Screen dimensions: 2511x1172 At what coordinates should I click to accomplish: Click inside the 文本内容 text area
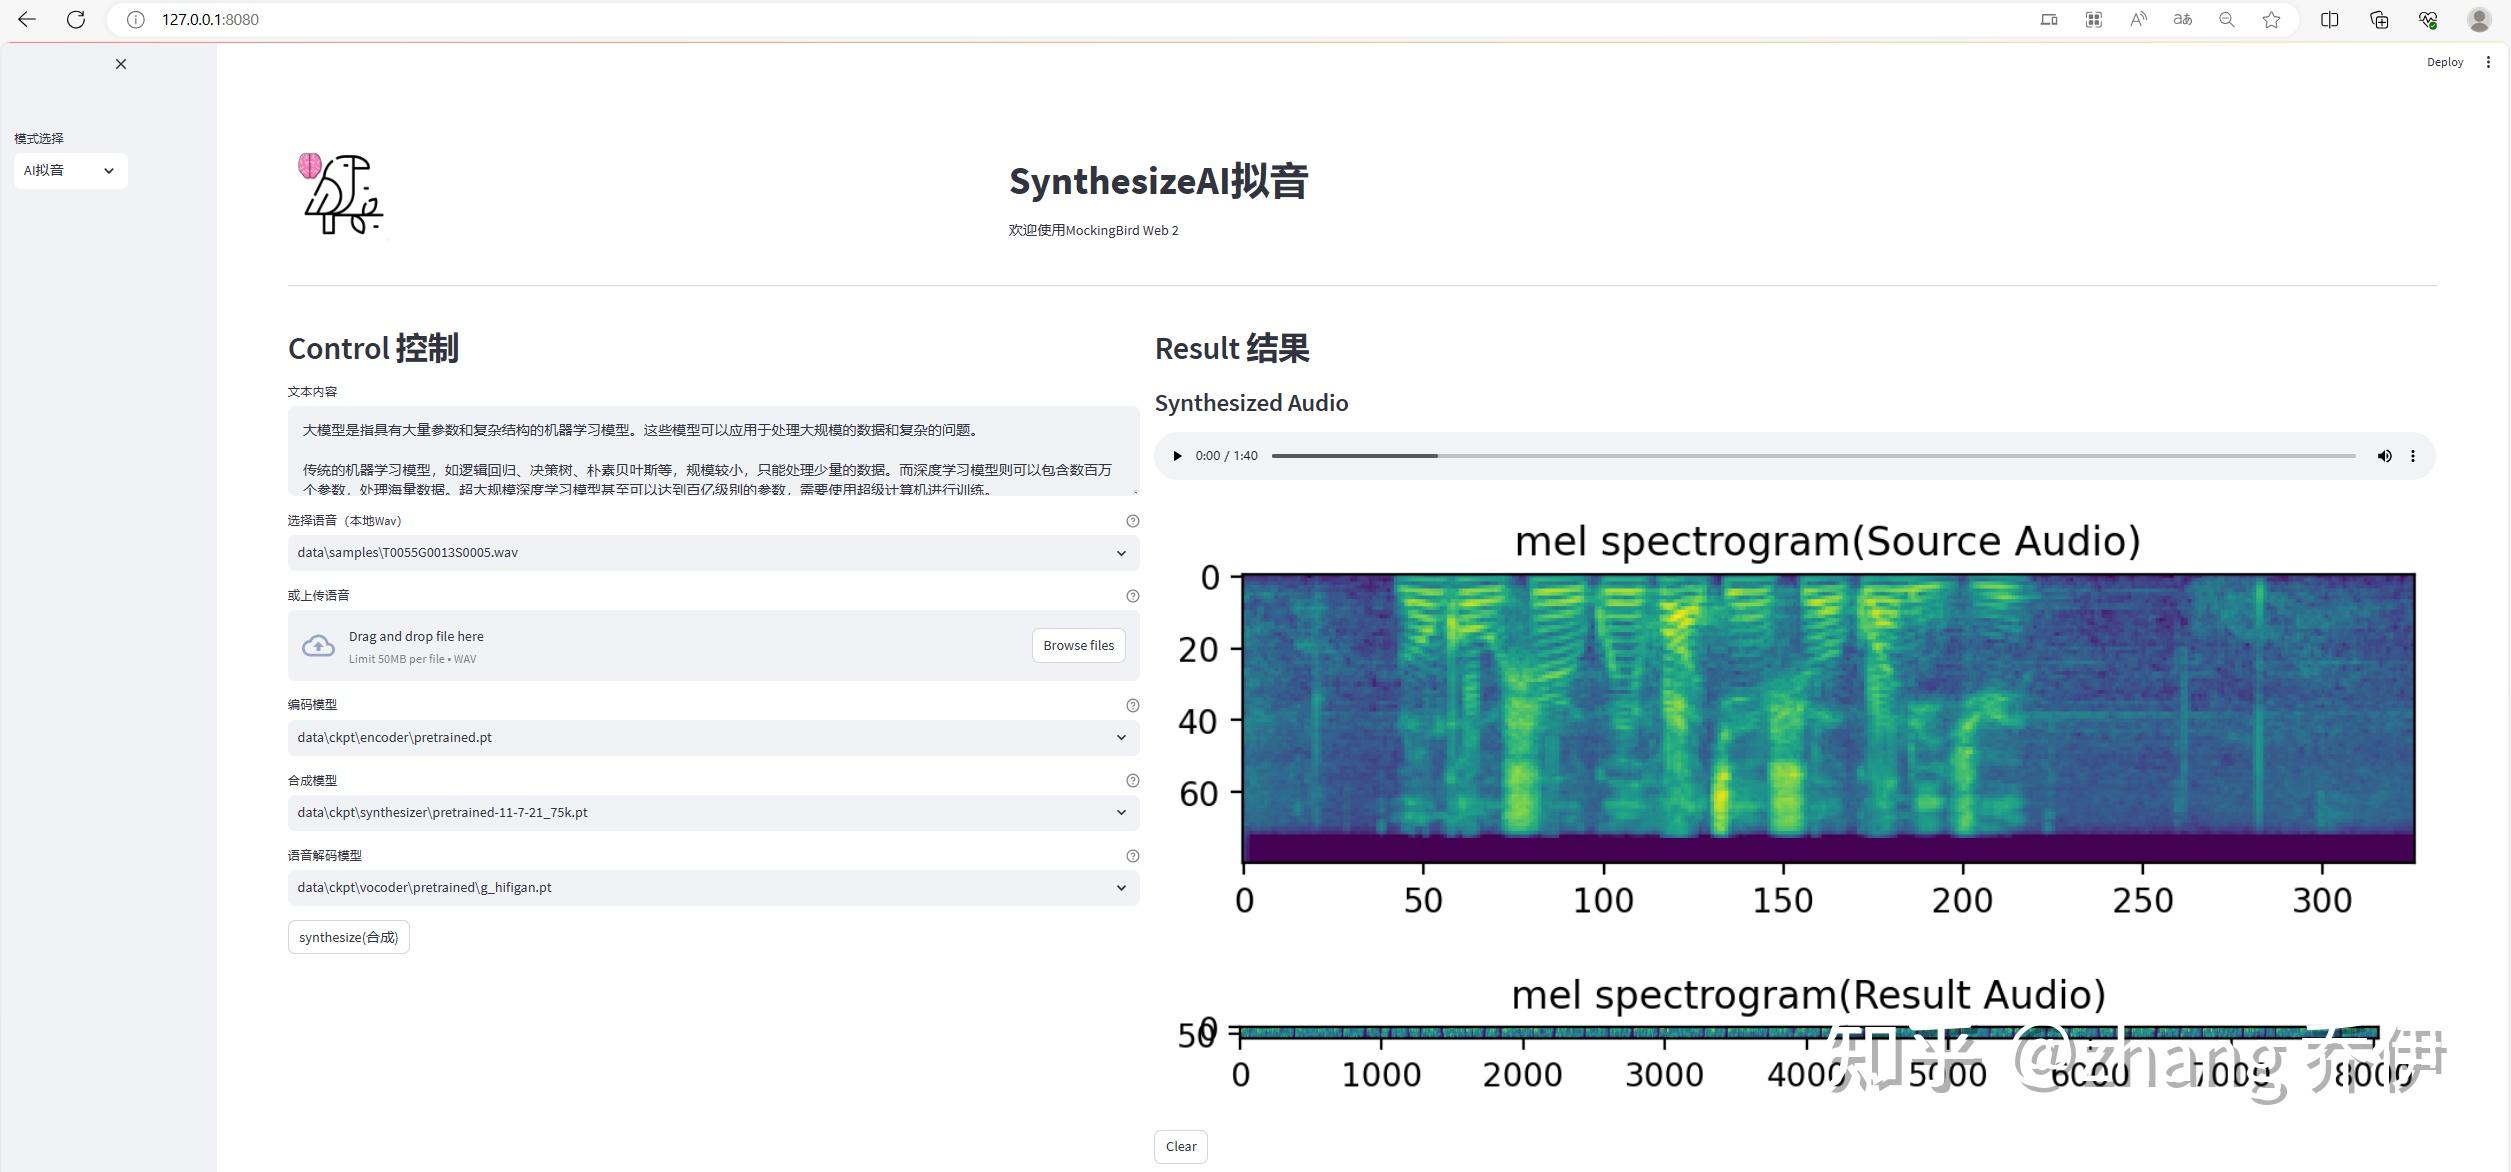[x=713, y=450]
